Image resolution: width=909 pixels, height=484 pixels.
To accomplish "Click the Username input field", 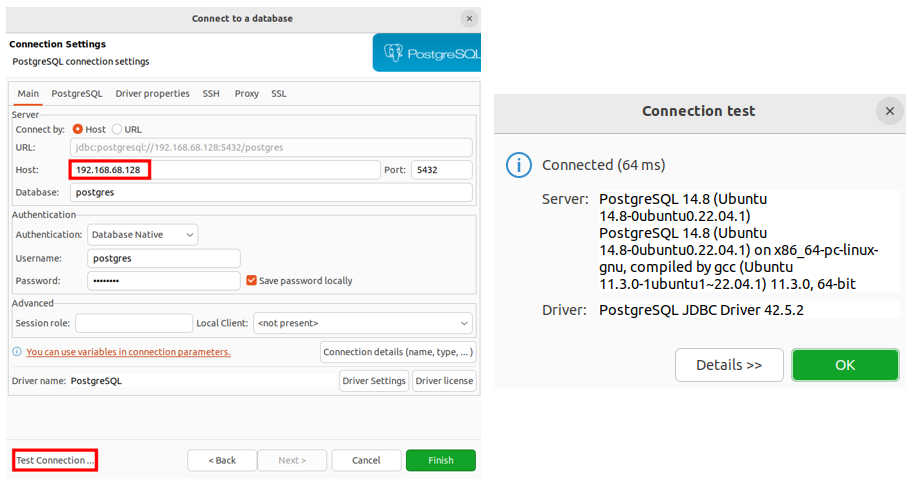I will click(164, 259).
